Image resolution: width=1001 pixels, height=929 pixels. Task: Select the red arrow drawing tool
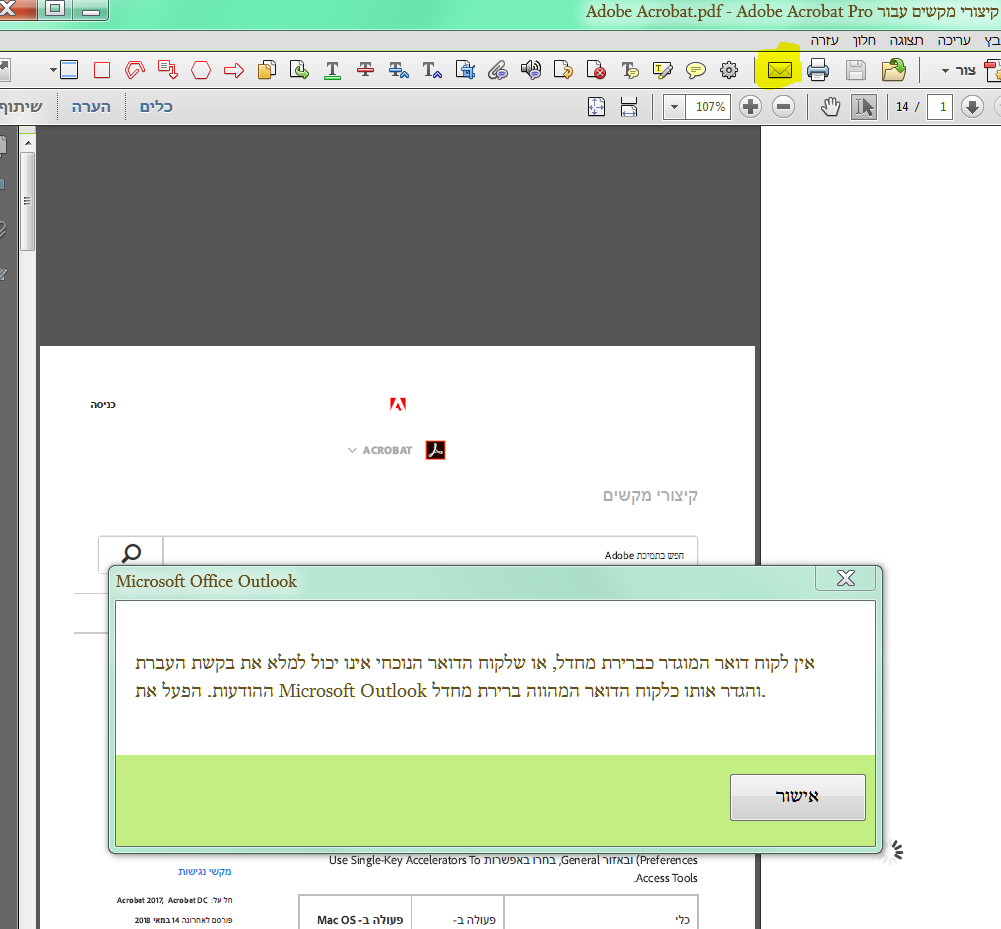click(234, 70)
